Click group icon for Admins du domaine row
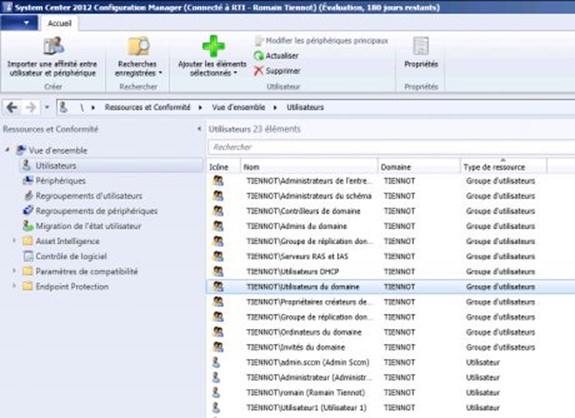The height and width of the screenshot is (418, 575). pyautogui.click(x=218, y=226)
